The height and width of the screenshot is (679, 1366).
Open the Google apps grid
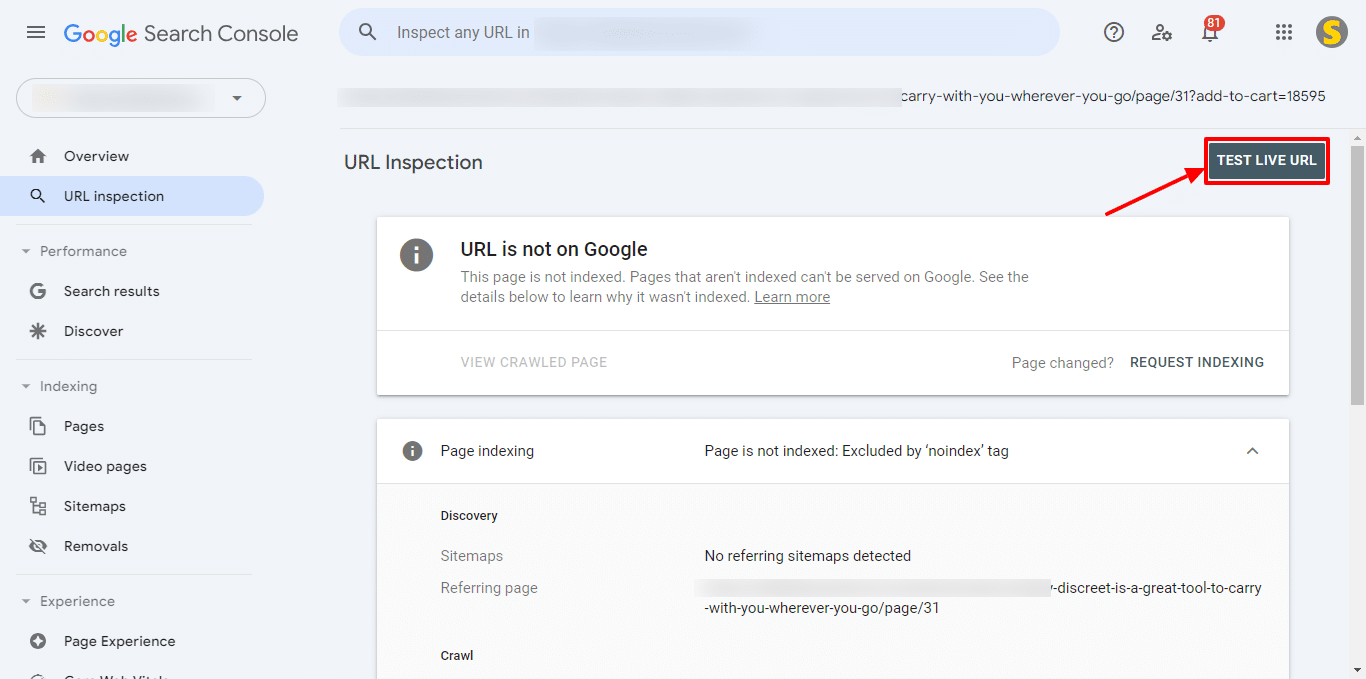[1284, 32]
